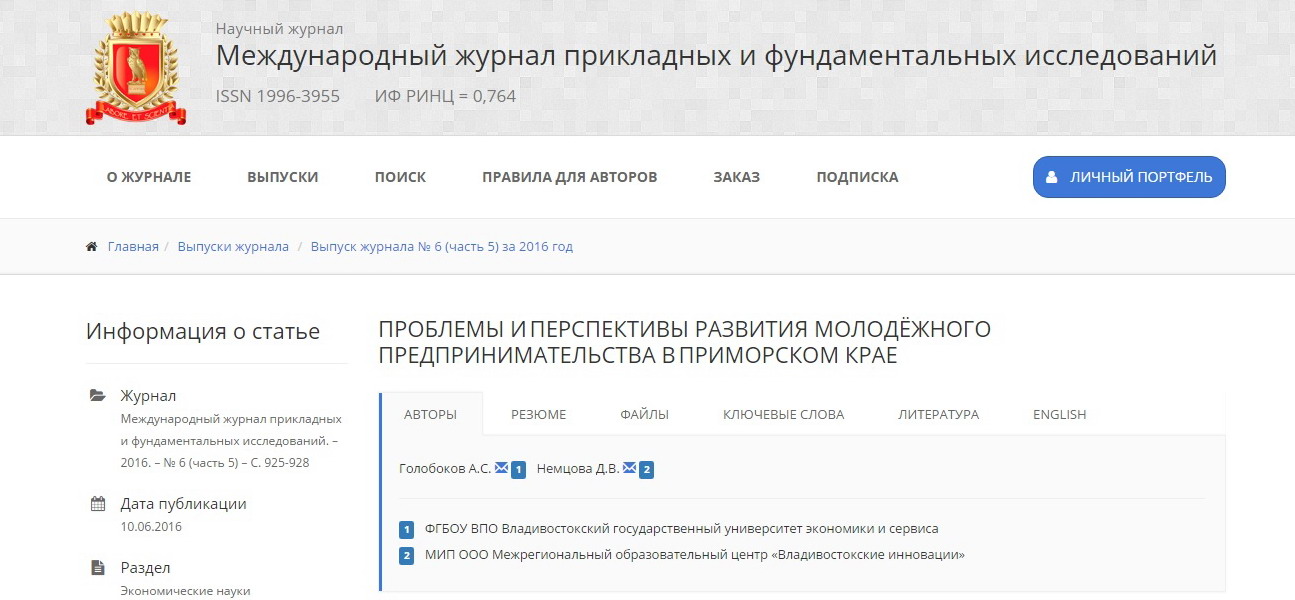Viewport: 1295px width, 600px height.
Task: Open Правила для авторов page
Action: pos(569,177)
